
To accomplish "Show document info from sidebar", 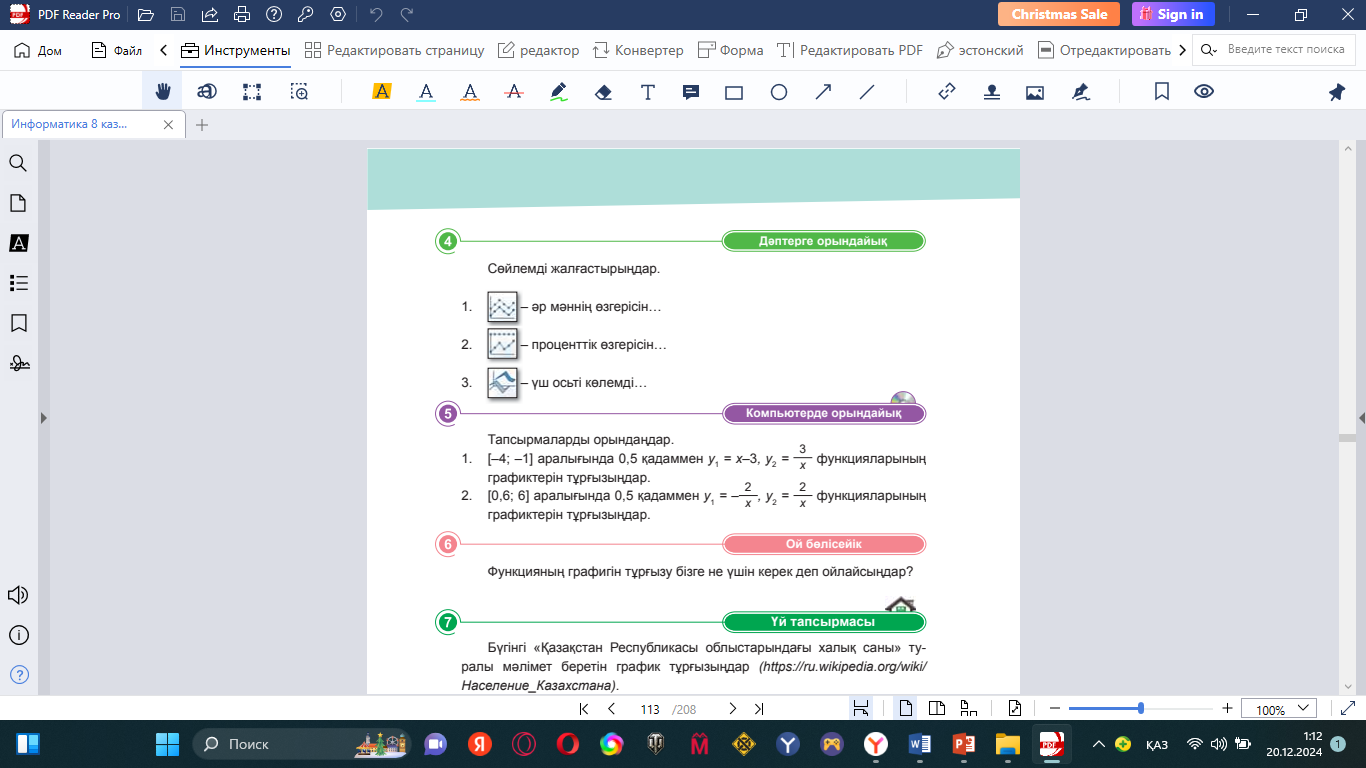I will (18, 635).
